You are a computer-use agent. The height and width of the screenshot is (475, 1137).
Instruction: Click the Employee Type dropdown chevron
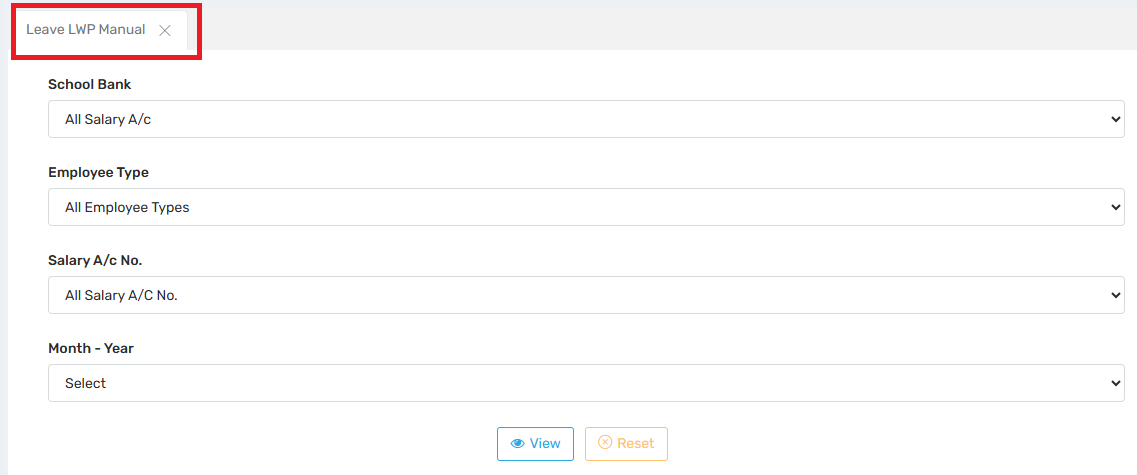point(1116,208)
